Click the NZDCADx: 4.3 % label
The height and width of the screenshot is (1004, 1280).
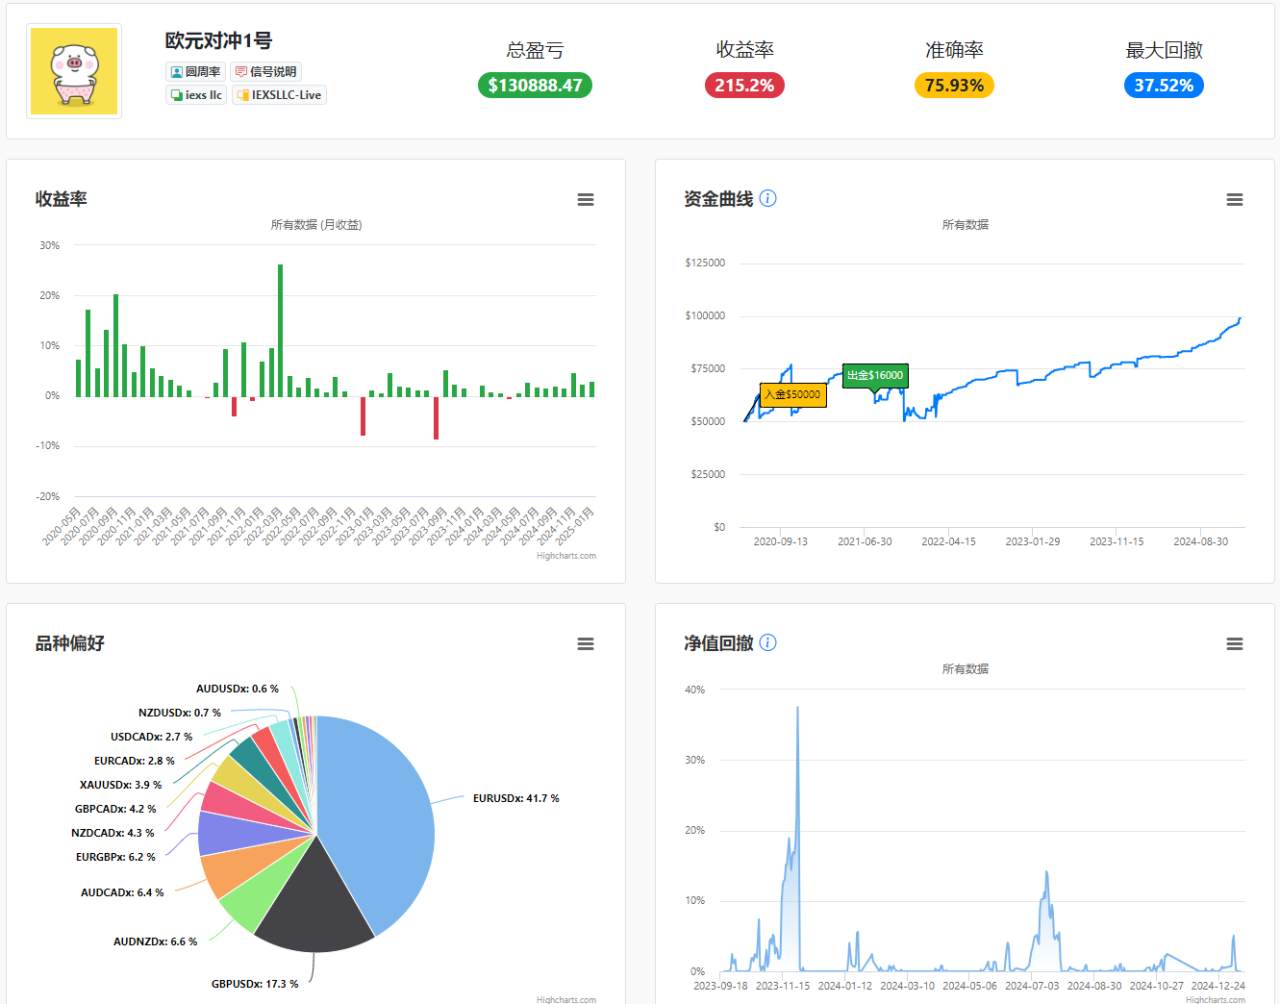click(113, 833)
